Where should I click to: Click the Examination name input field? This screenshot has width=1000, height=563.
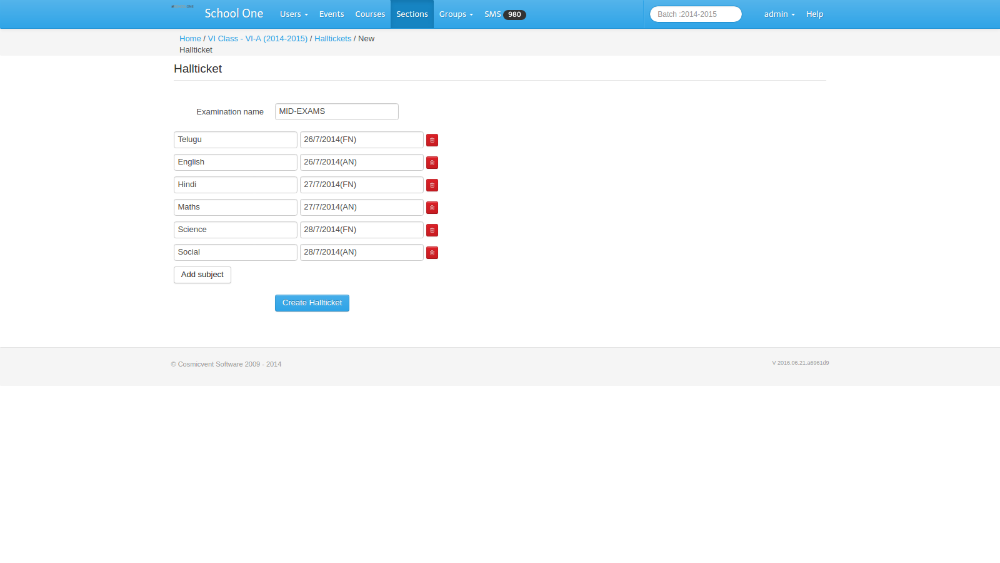[x=336, y=112]
